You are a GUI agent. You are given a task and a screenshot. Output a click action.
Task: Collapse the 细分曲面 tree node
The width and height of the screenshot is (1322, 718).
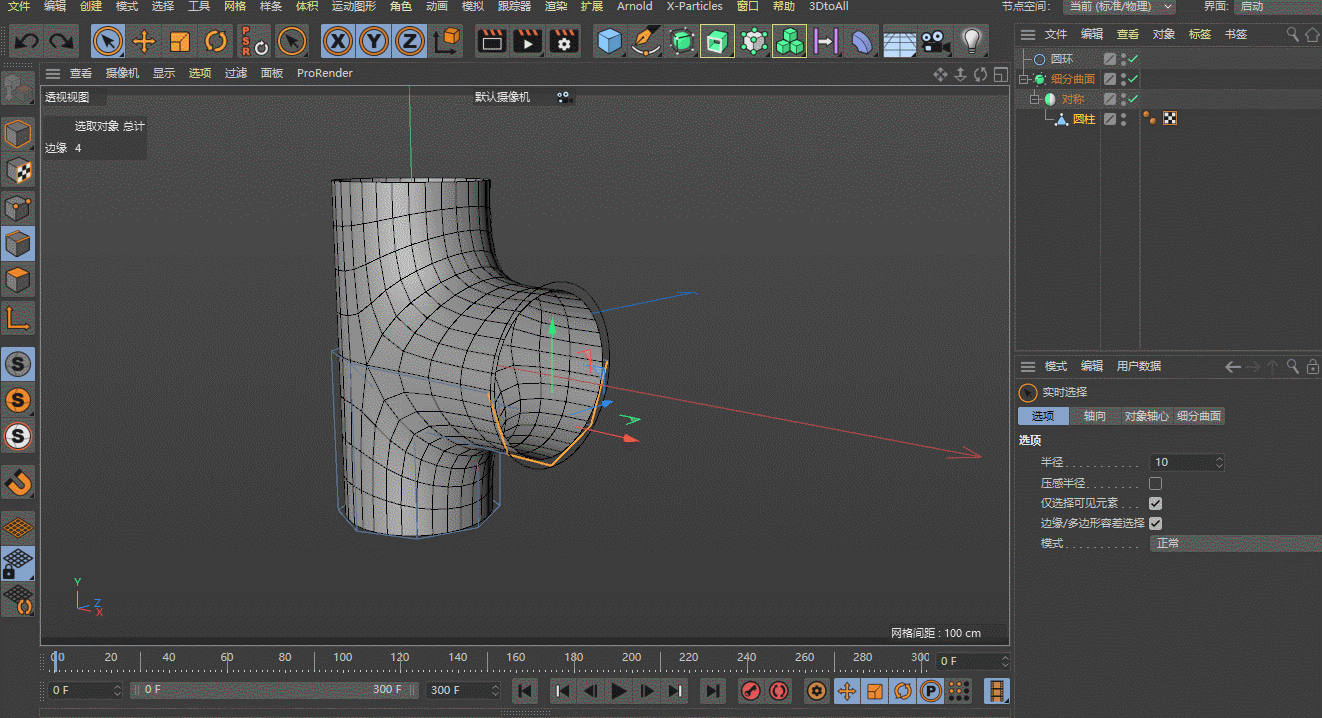[x=1023, y=79]
